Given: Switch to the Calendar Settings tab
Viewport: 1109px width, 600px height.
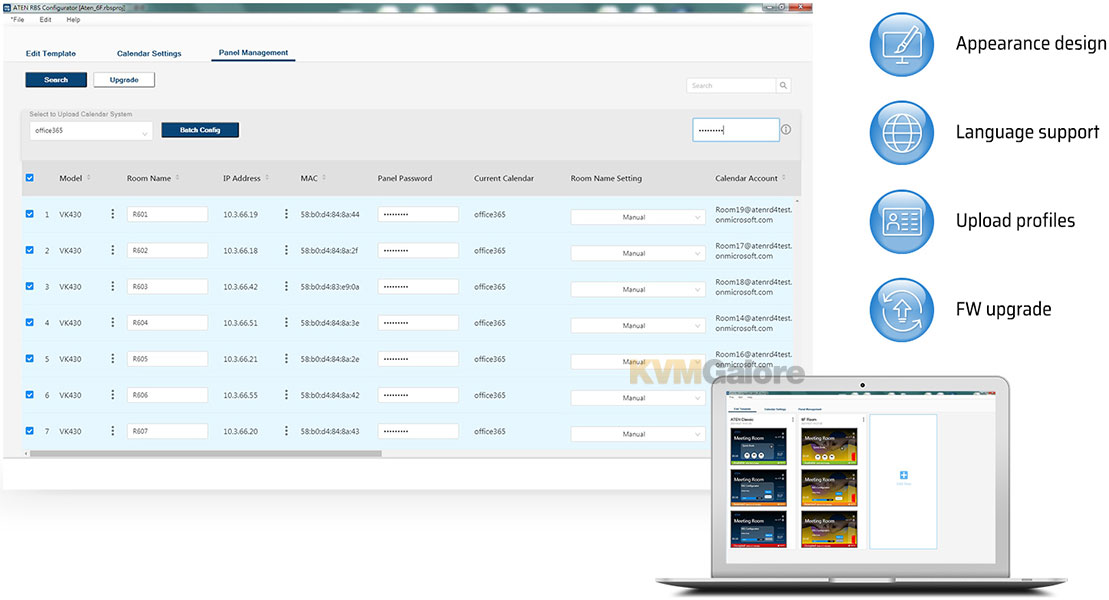Looking at the screenshot, I should click(x=149, y=53).
